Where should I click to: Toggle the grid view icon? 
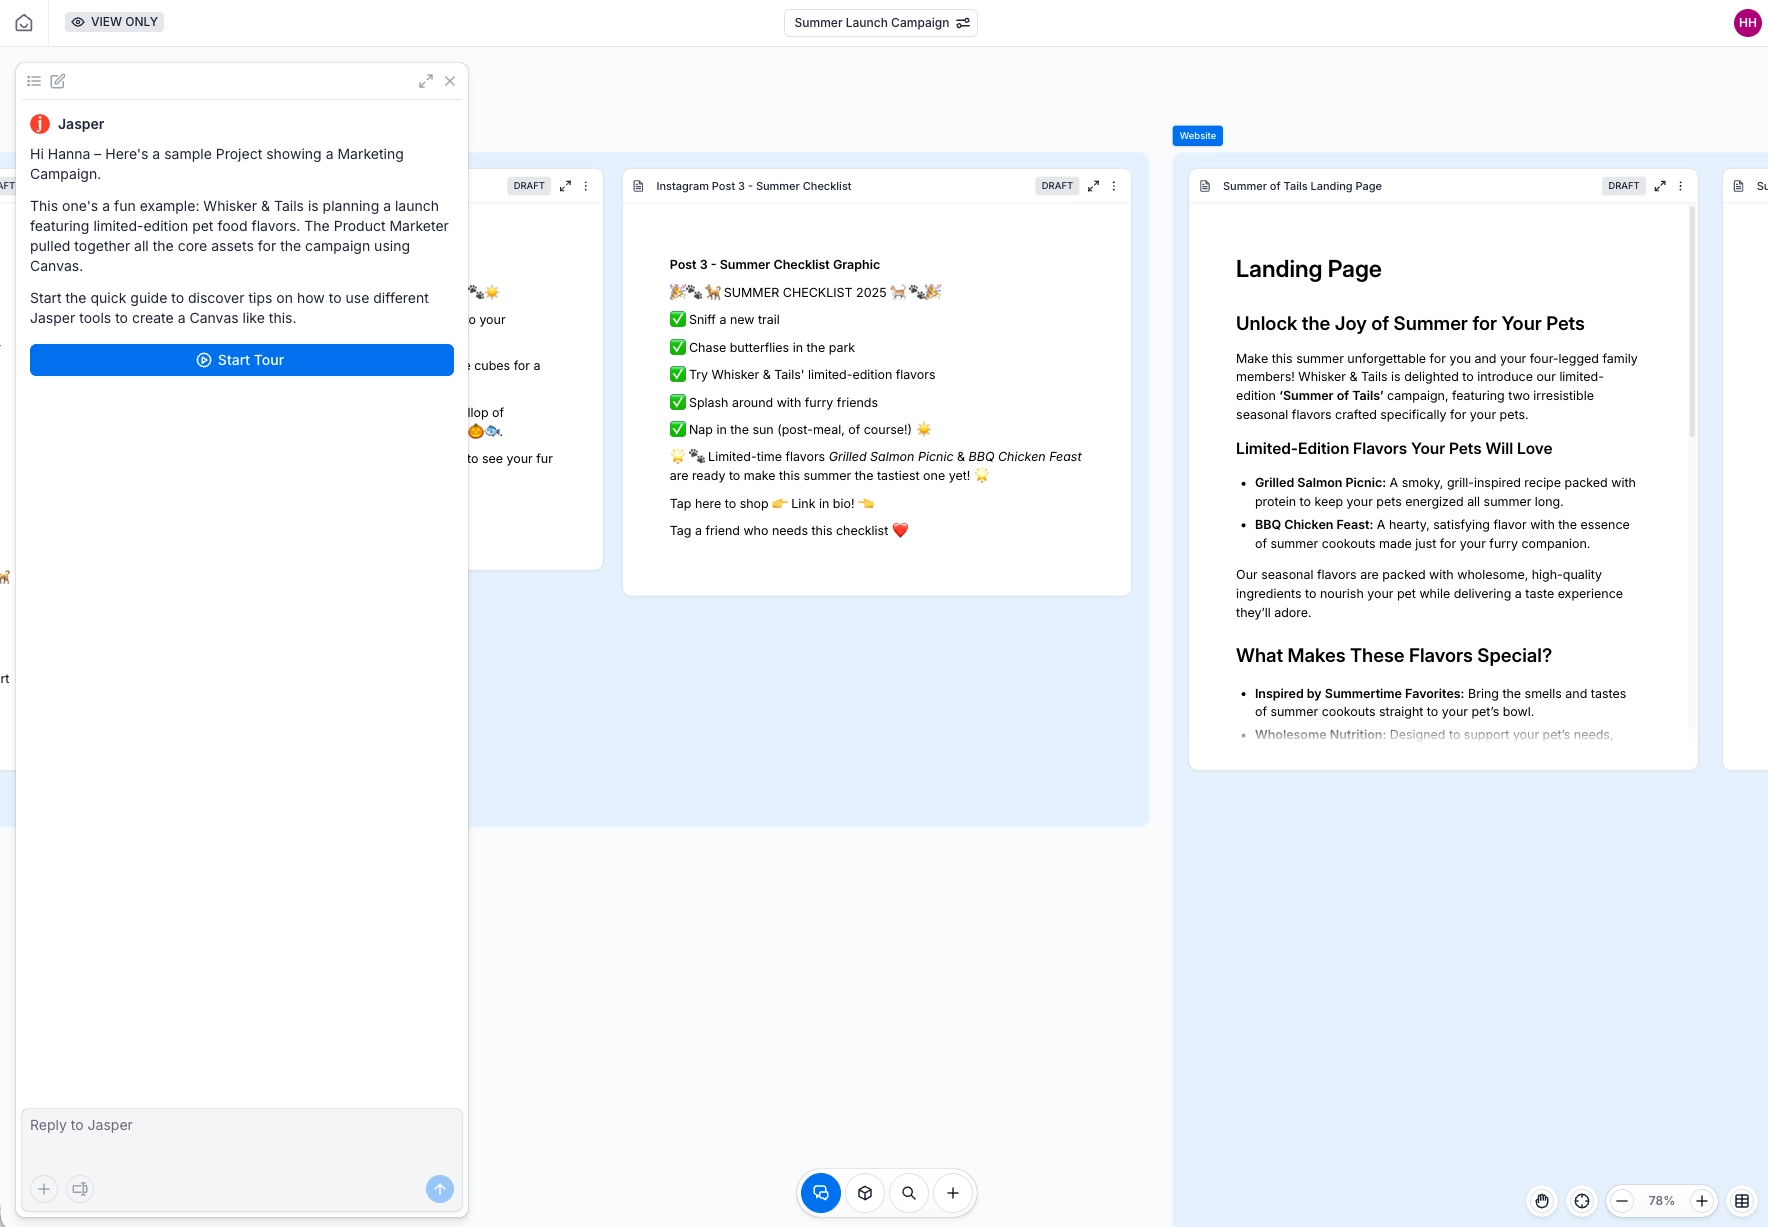pyautogui.click(x=1742, y=1201)
